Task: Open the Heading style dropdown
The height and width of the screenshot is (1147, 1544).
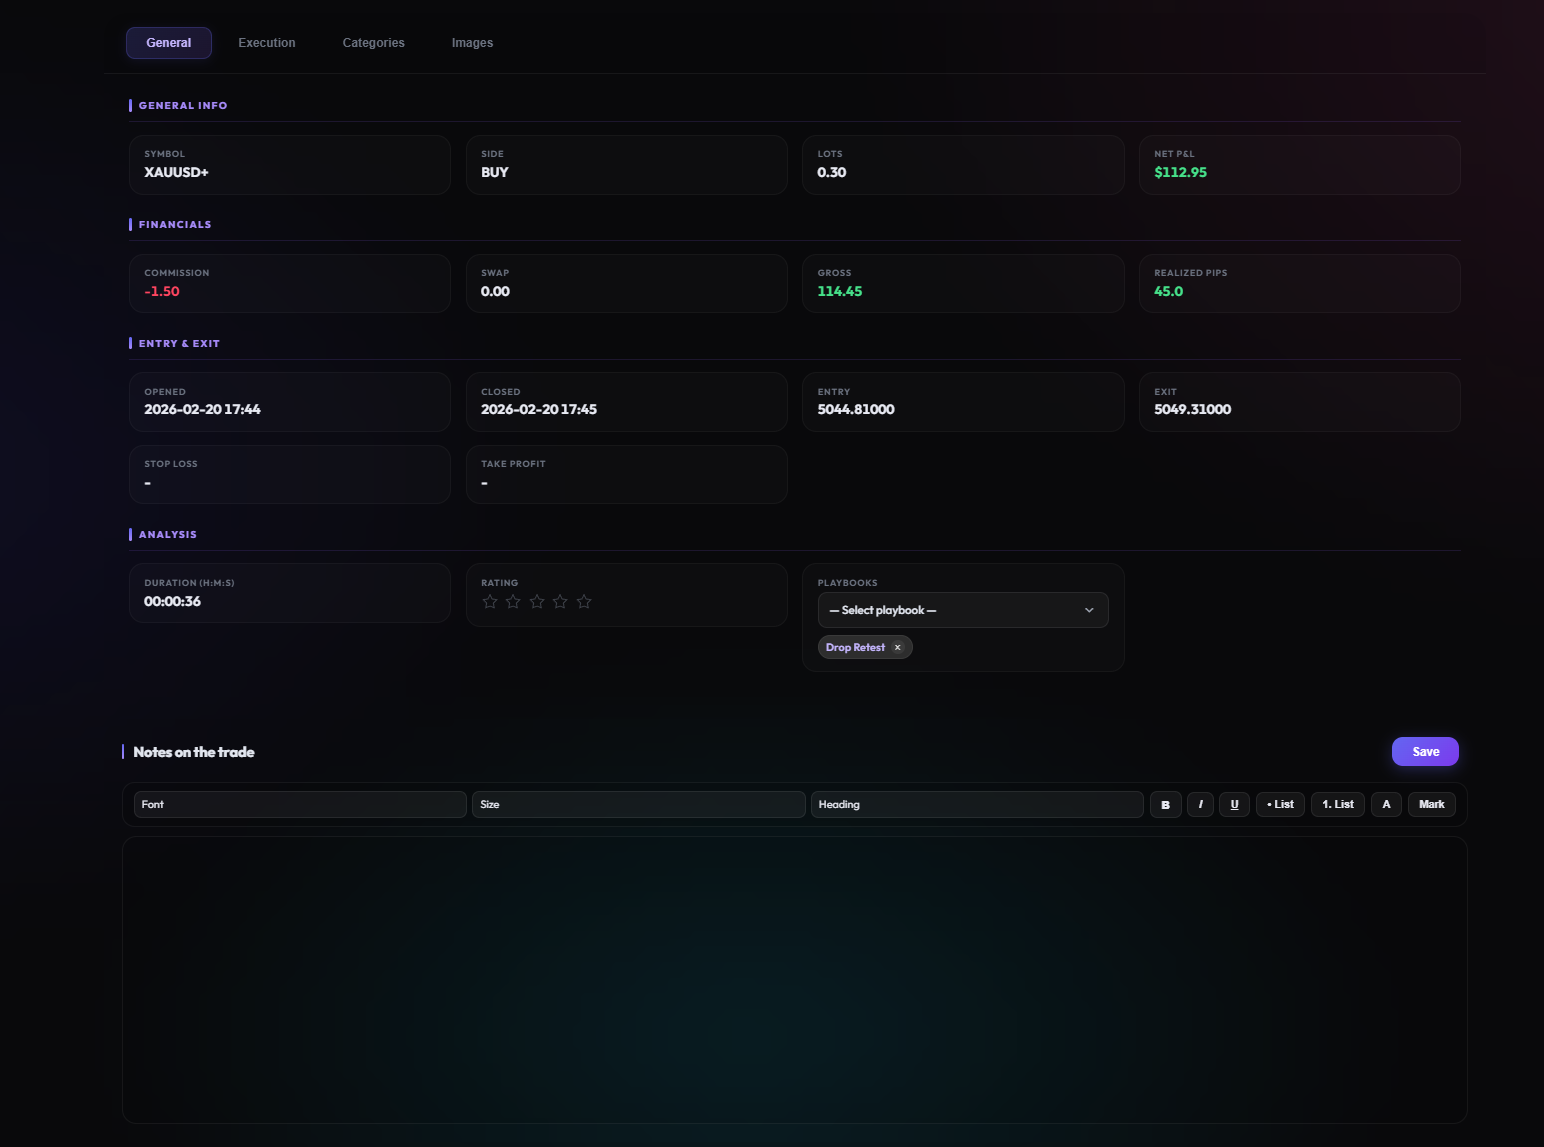Action: pos(976,805)
